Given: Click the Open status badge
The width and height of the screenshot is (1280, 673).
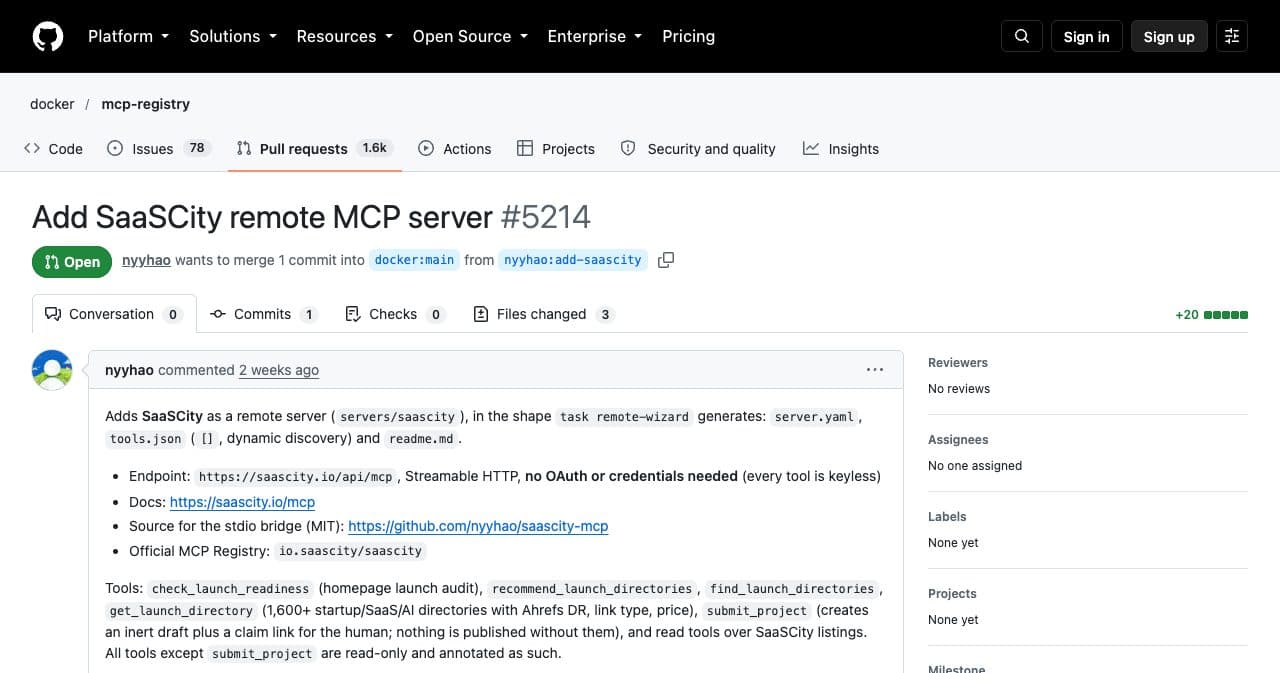Looking at the screenshot, I should [x=72, y=262].
